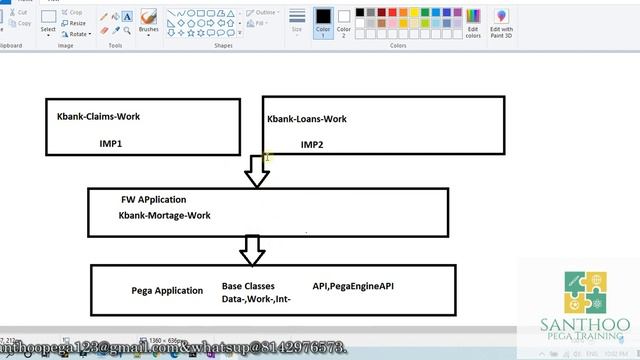Activate the Color 1 foreground box

[x=323, y=23]
